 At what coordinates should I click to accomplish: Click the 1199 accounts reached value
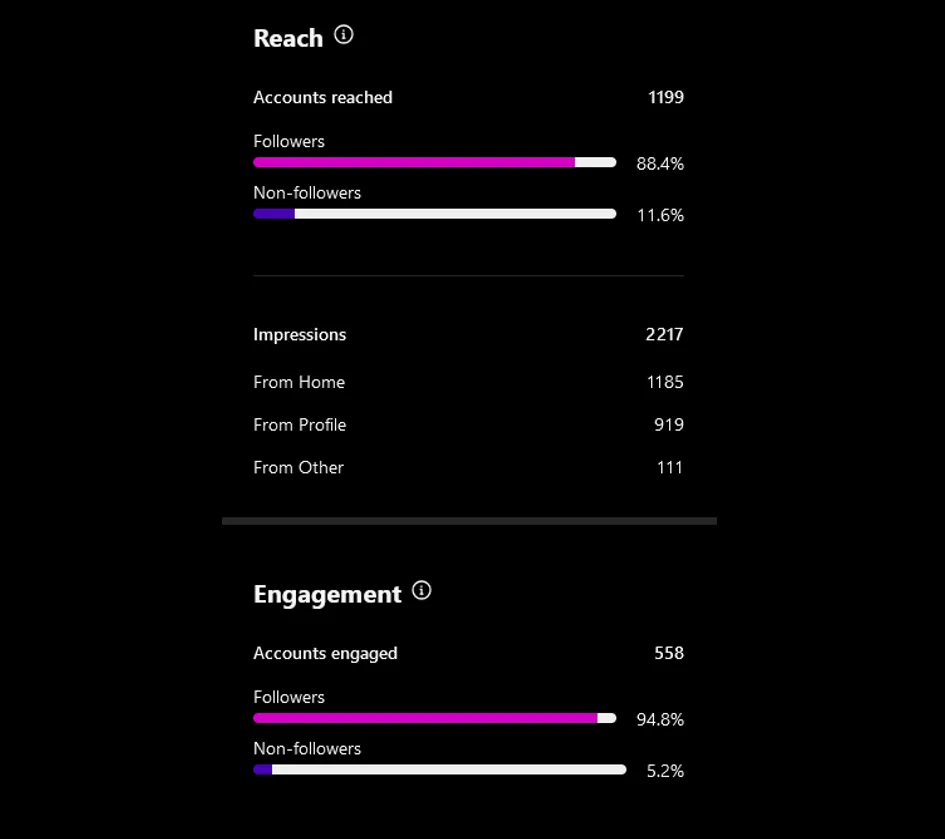[665, 97]
